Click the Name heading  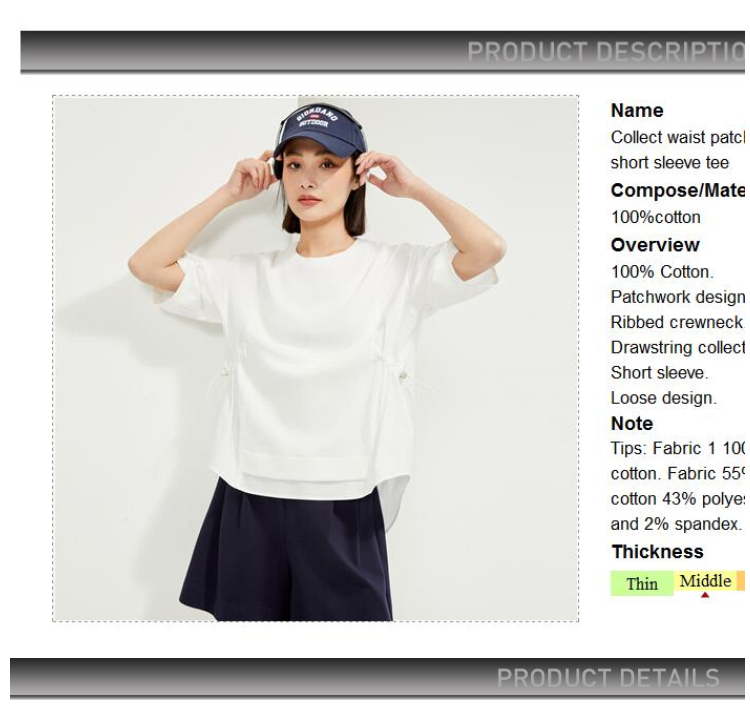(x=637, y=110)
